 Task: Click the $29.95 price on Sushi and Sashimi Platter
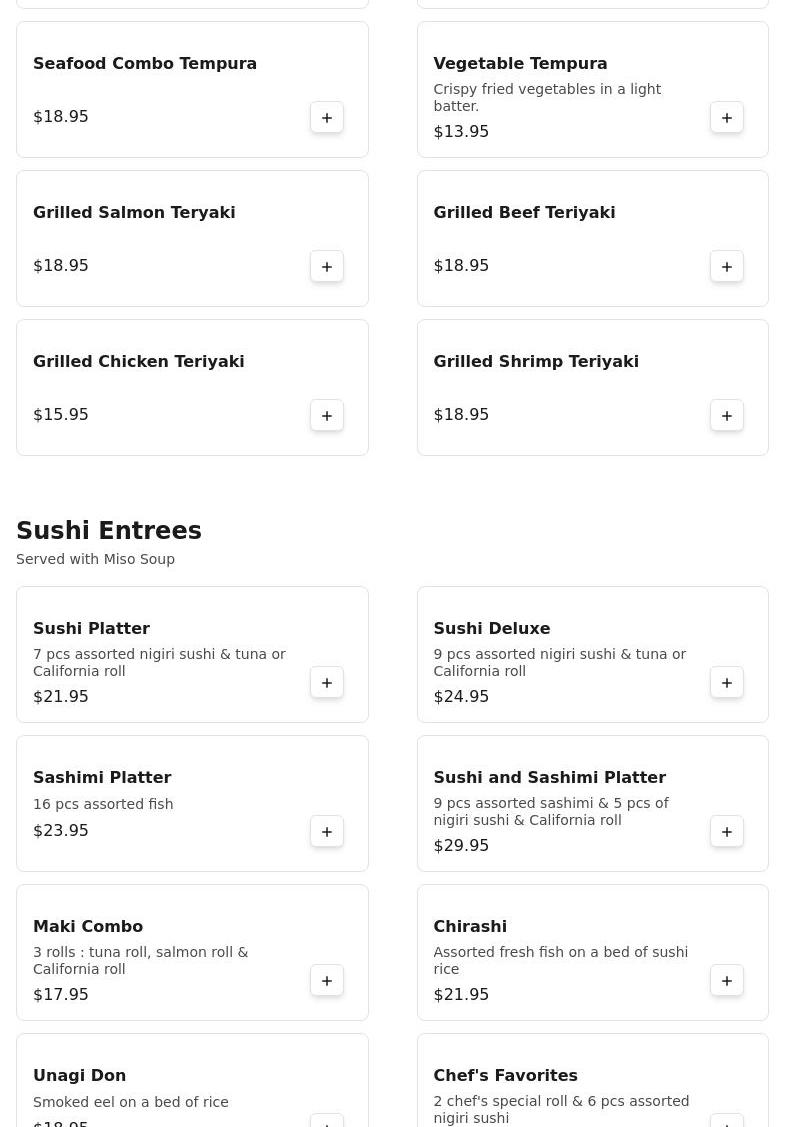461,846
